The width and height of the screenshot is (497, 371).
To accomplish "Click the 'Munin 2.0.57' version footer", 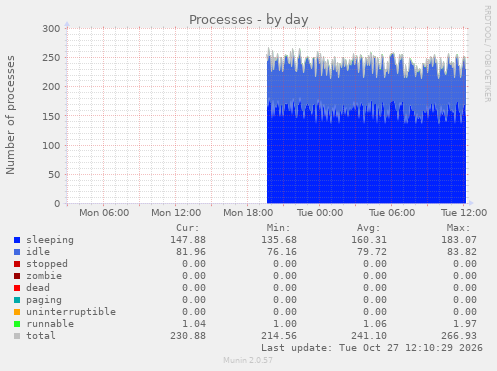I will 248,360.
